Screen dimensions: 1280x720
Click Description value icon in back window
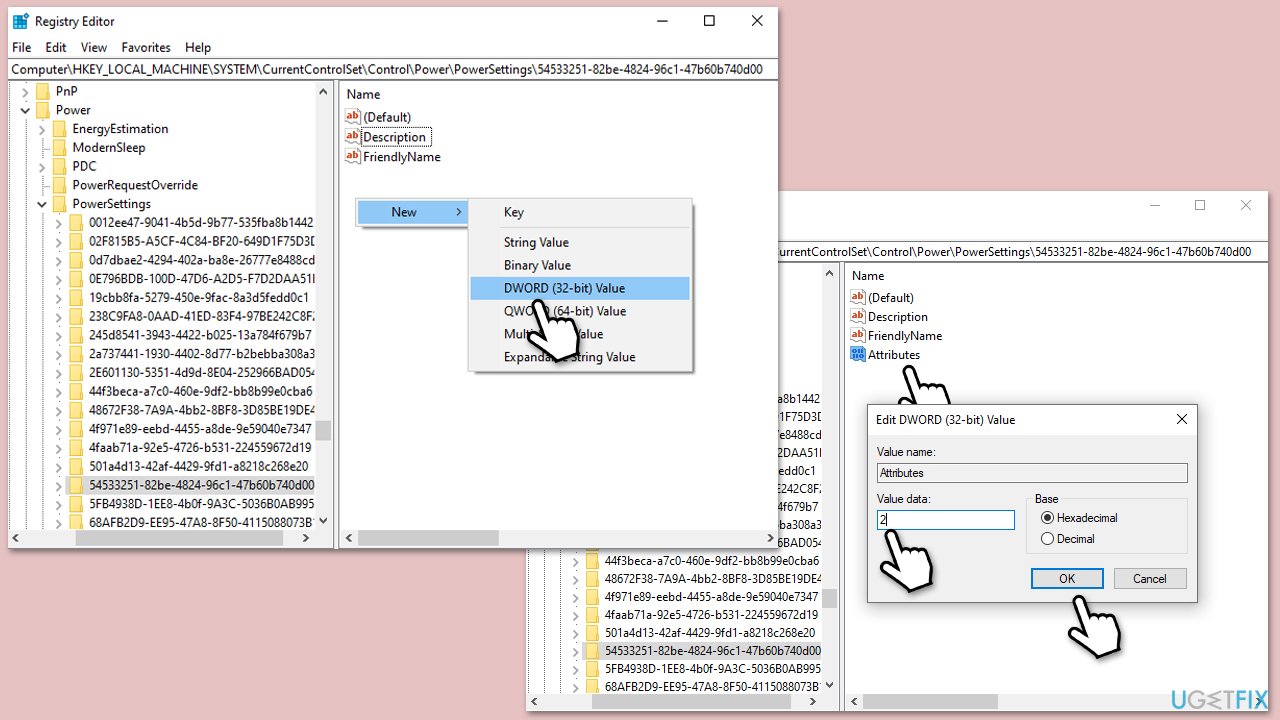click(857, 316)
